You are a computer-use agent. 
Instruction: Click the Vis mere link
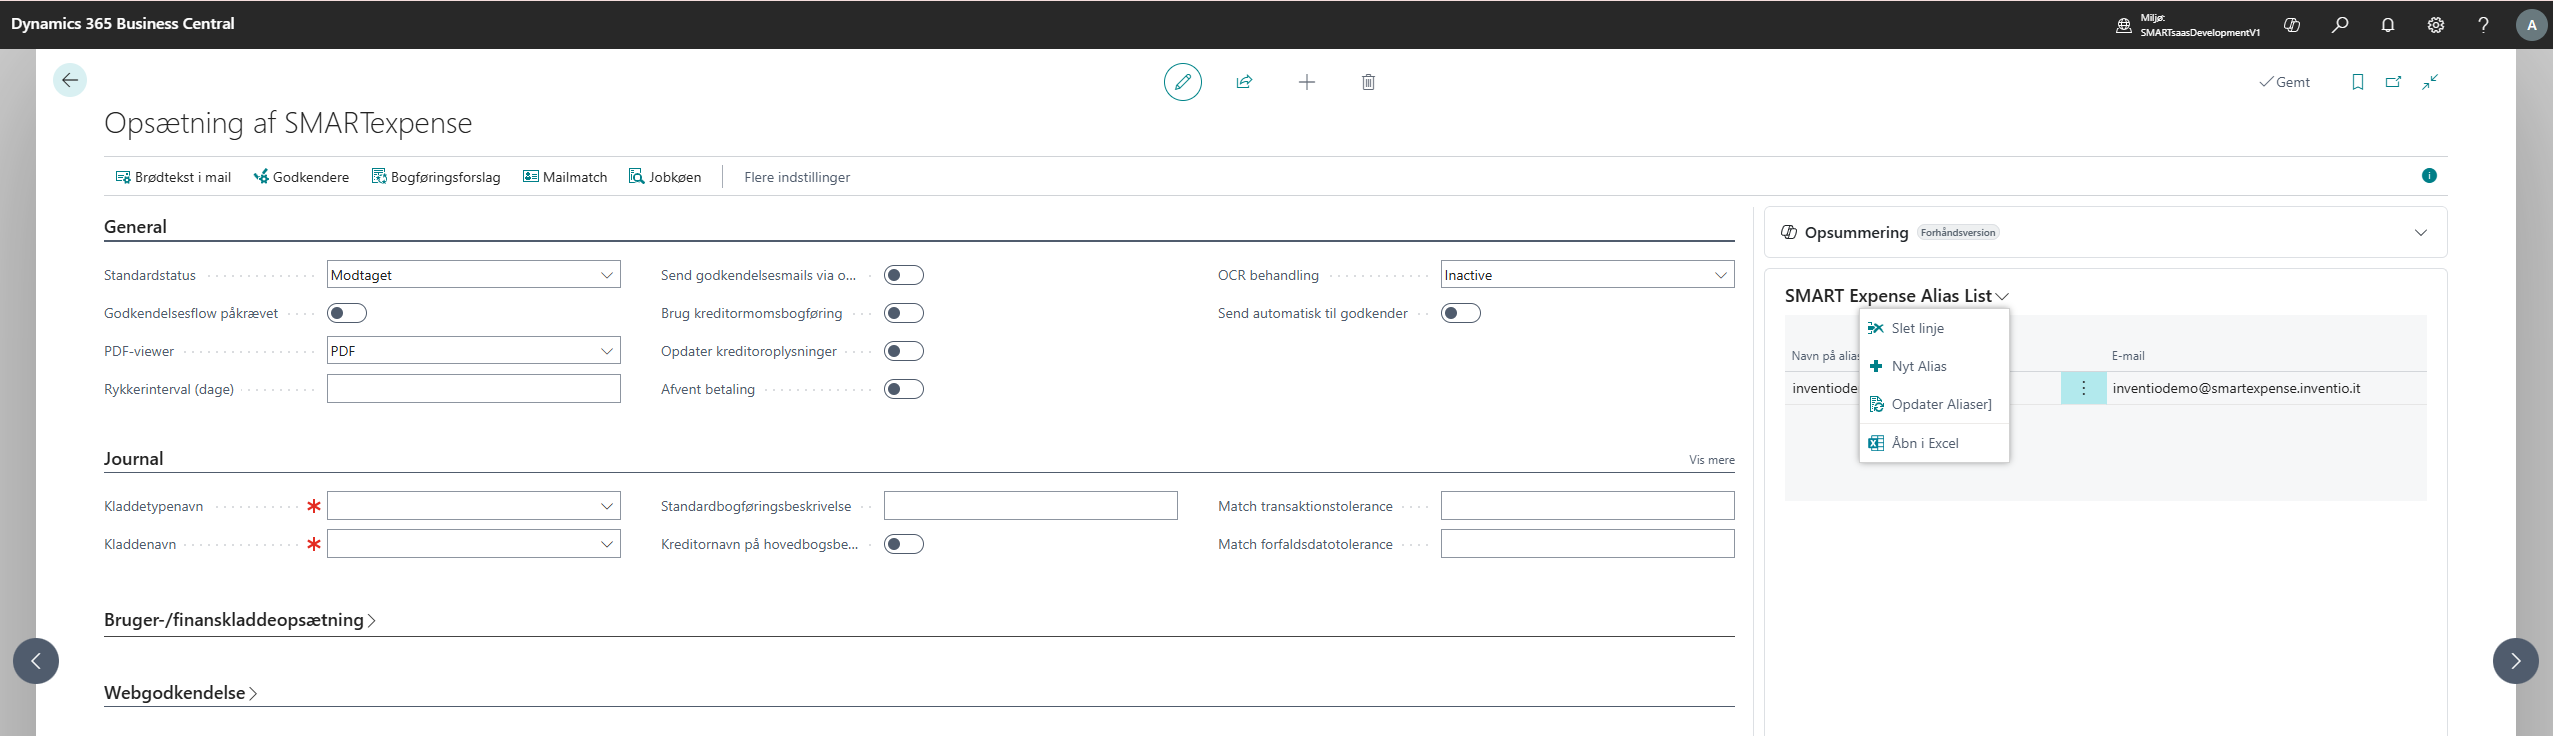(1711, 460)
